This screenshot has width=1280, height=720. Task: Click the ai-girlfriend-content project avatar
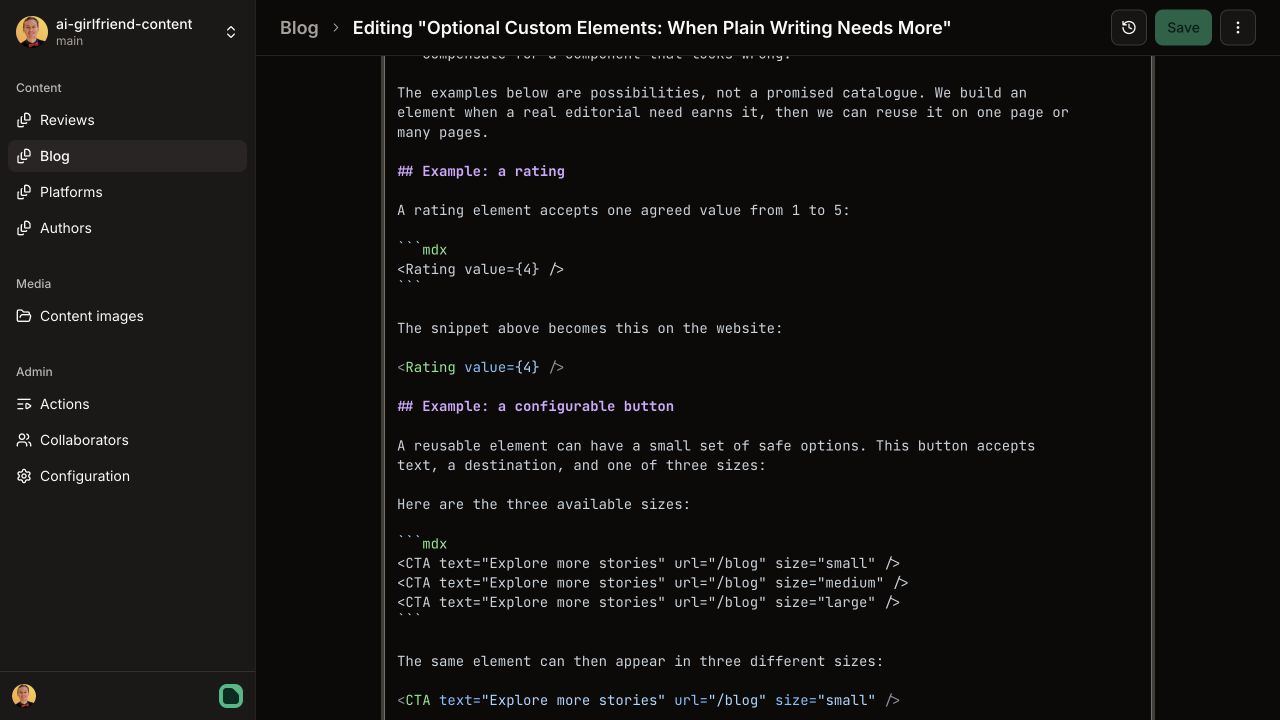[32, 32]
